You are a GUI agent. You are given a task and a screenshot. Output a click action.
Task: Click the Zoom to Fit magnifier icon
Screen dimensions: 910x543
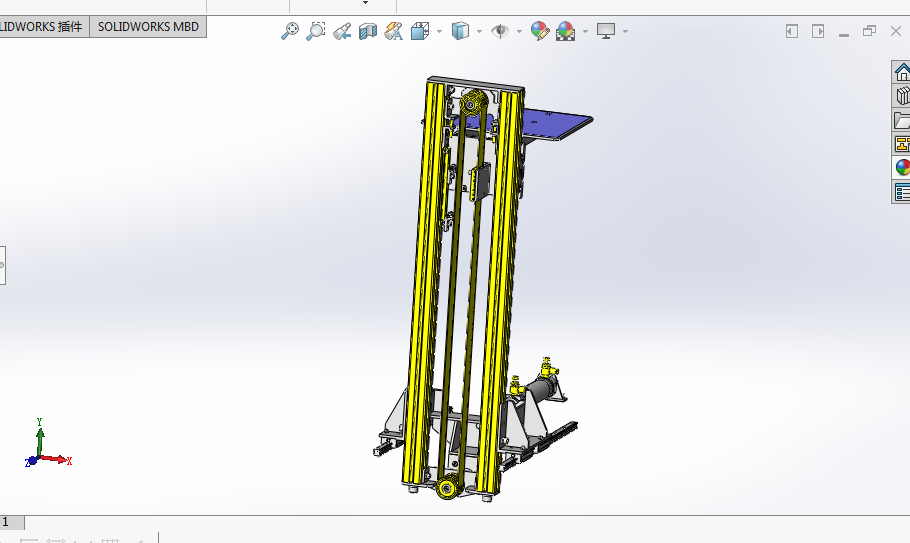click(290, 31)
